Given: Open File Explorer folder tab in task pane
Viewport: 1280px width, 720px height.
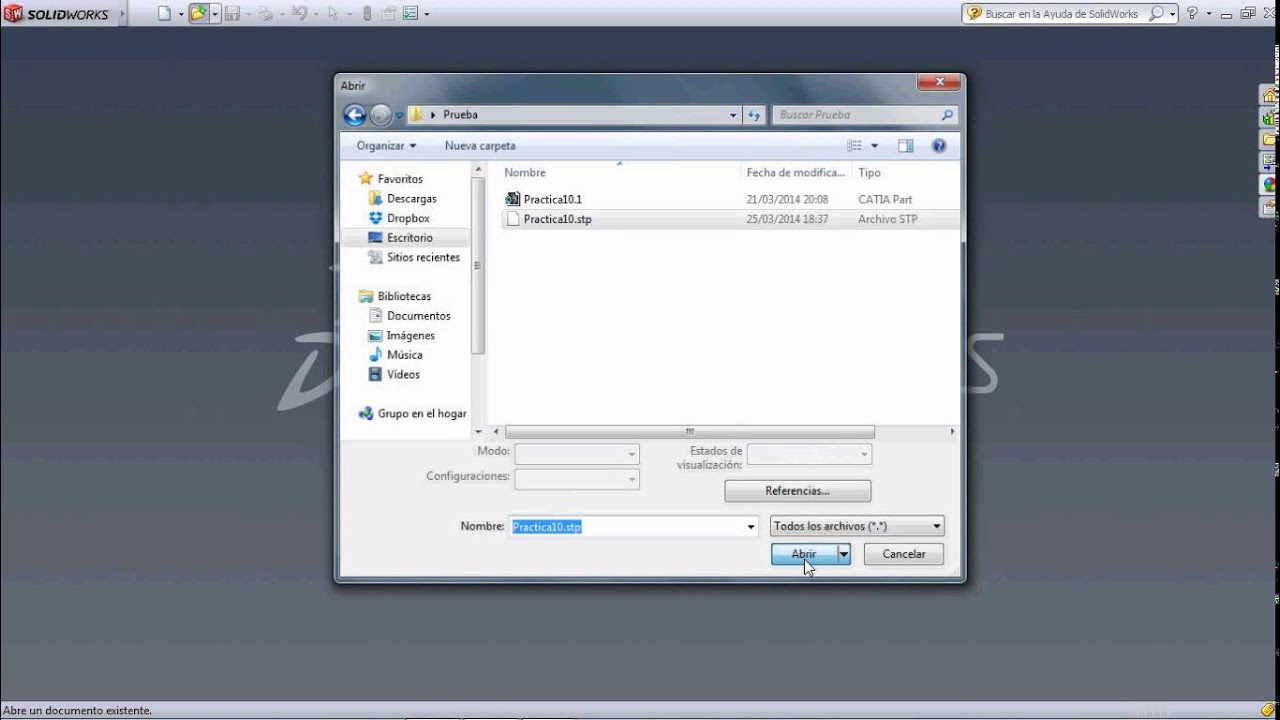Looking at the screenshot, I should (1270, 140).
